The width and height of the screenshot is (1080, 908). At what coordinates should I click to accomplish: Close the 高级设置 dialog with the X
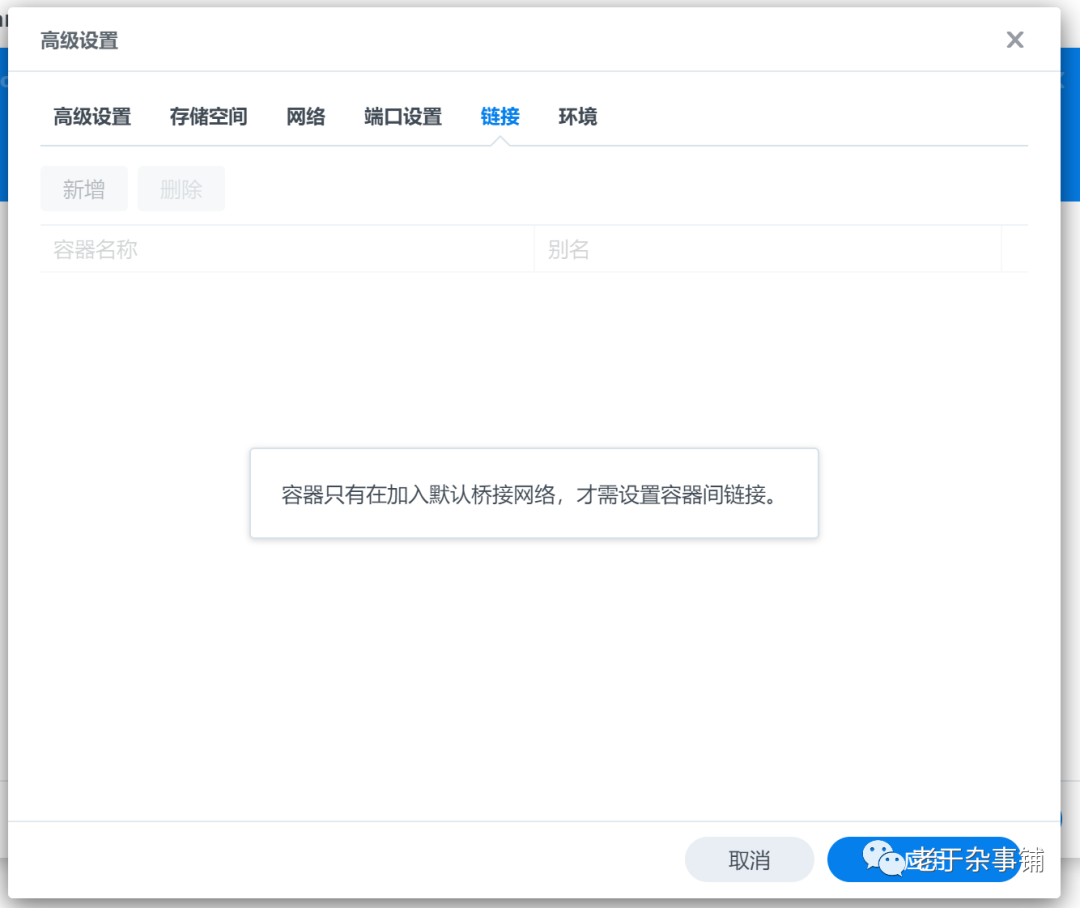1015,40
